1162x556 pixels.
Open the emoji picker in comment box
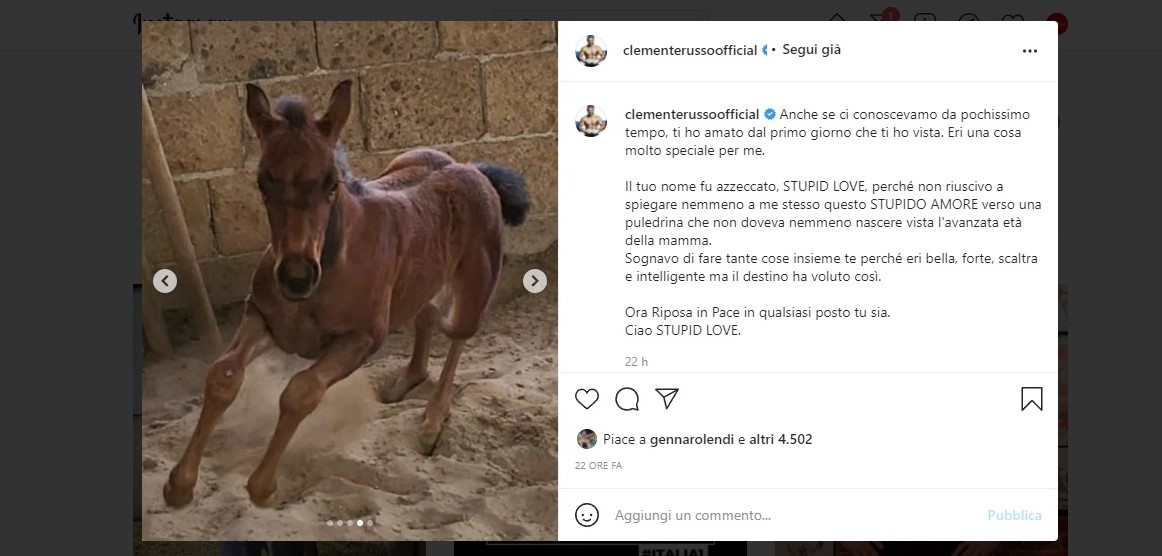pyautogui.click(x=587, y=515)
